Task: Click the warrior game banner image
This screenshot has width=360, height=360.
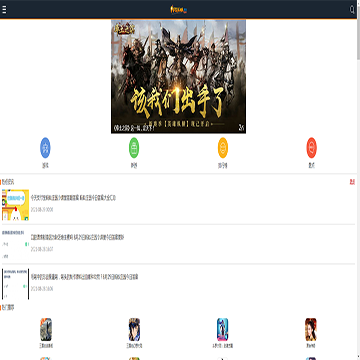Action: click(x=178, y=77)
